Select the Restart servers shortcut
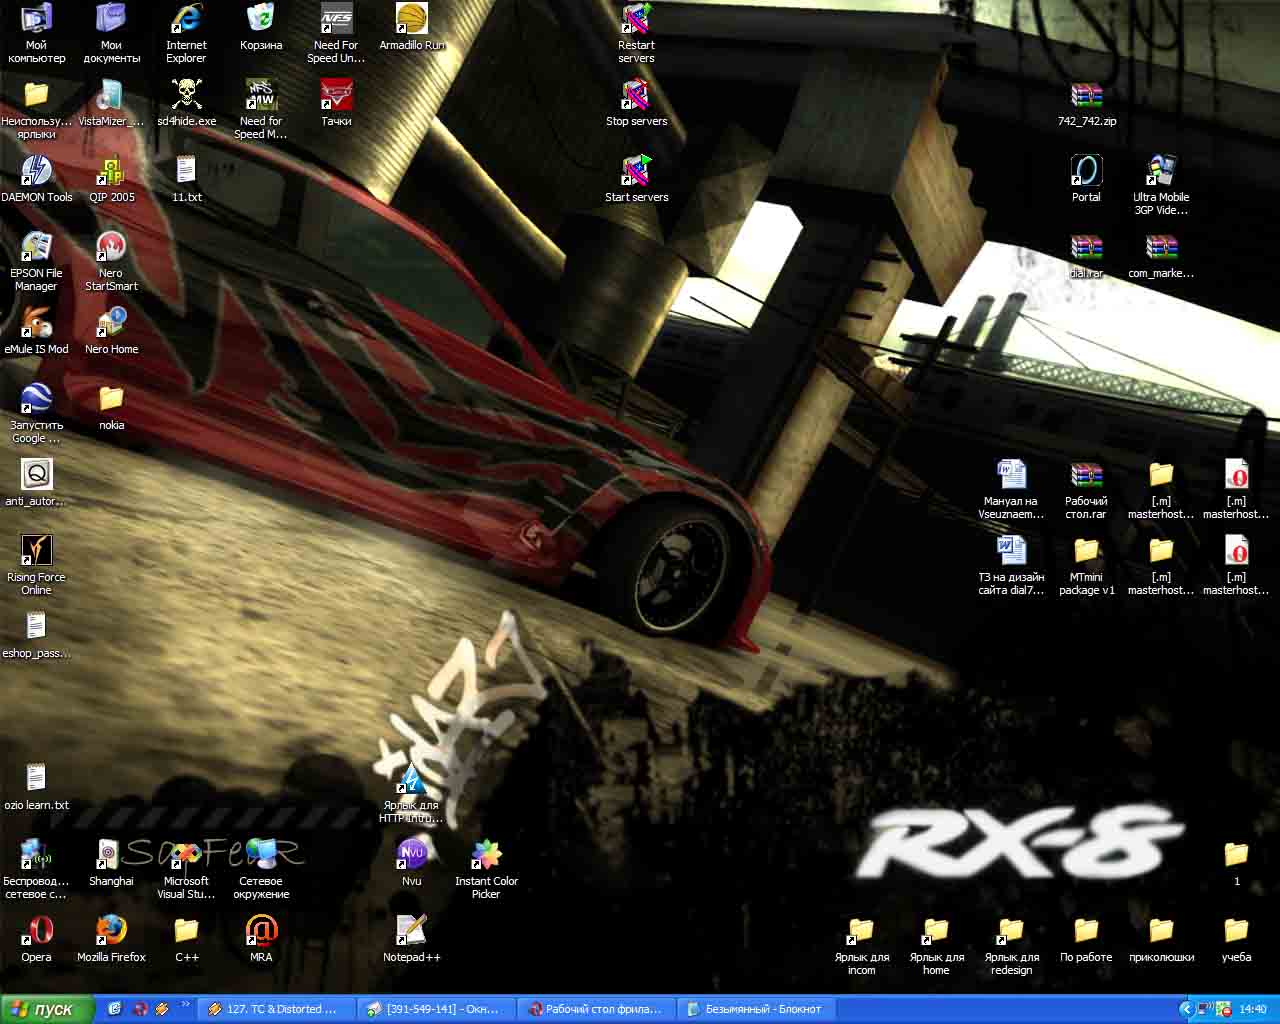 click(636, 32)
